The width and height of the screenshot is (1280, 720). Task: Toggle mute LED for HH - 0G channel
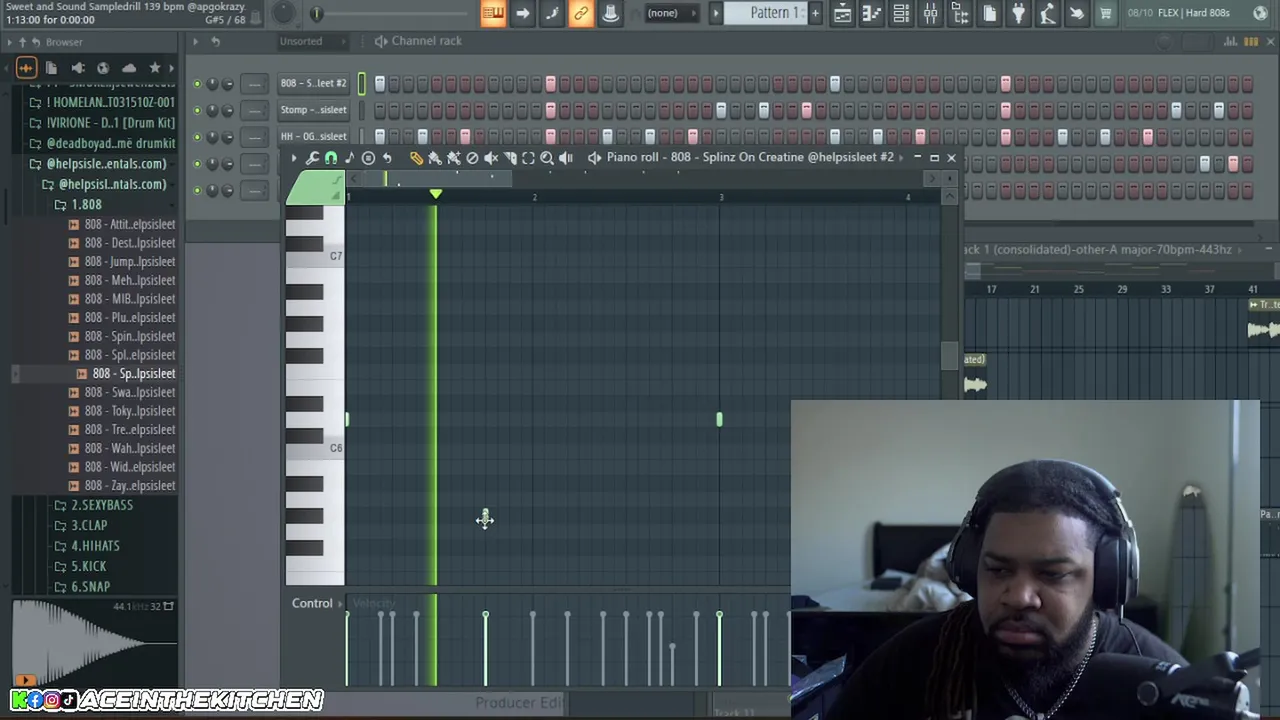pyautogui.click(x=197, y=137)
